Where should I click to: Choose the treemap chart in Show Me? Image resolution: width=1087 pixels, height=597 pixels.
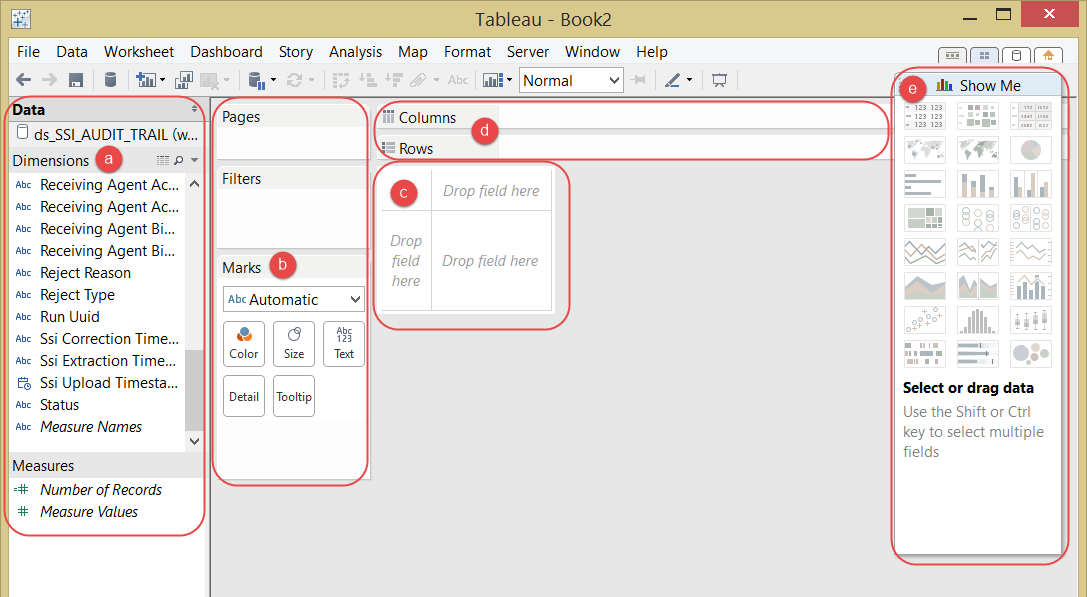(925, 218)
